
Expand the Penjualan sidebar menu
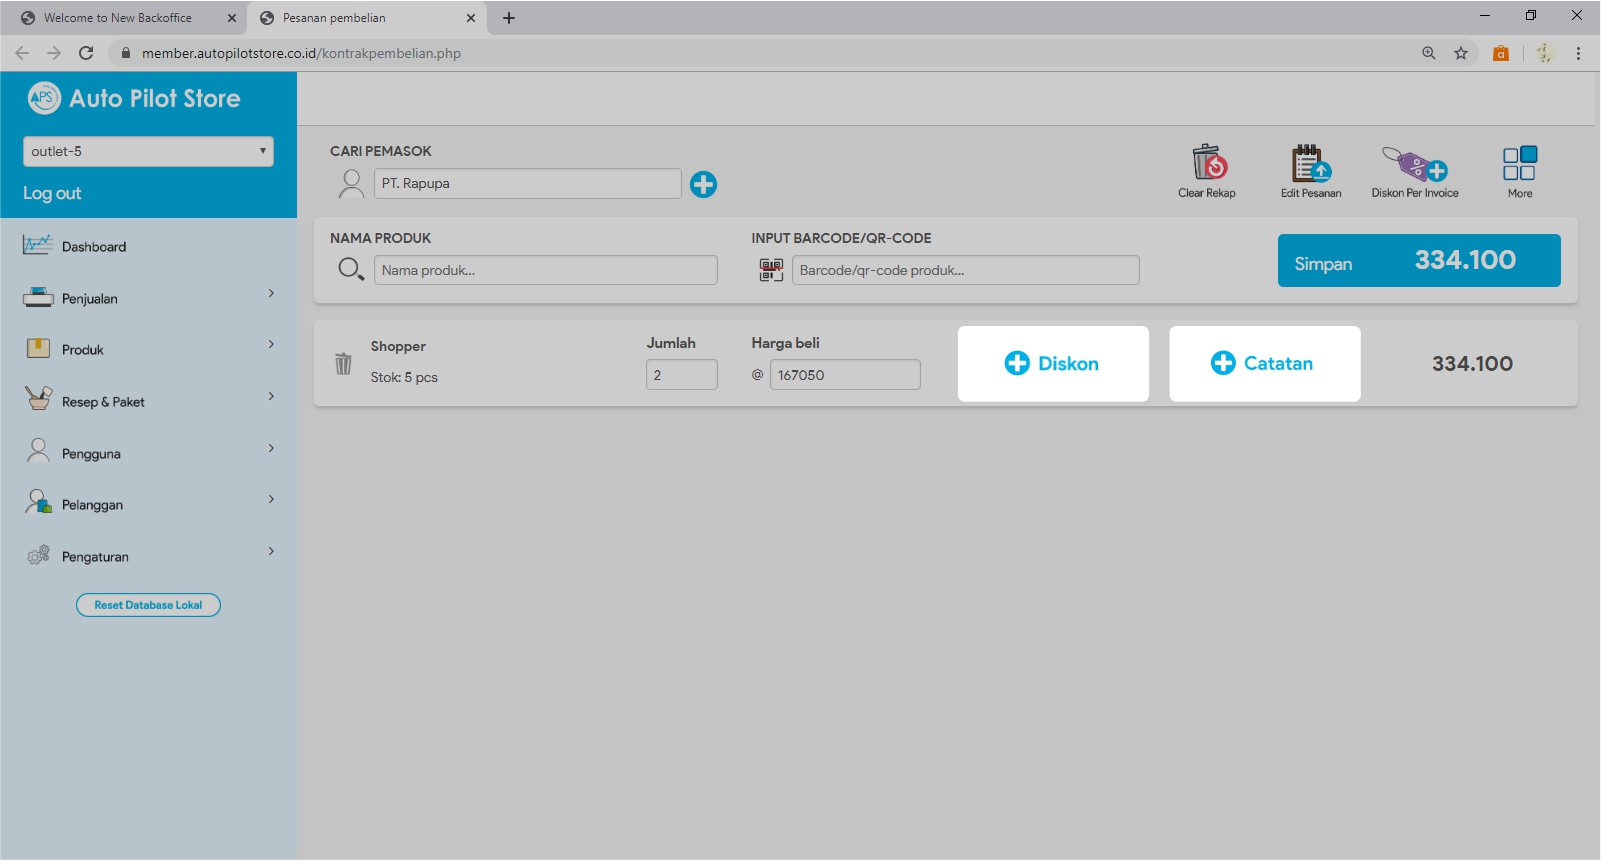148,298
